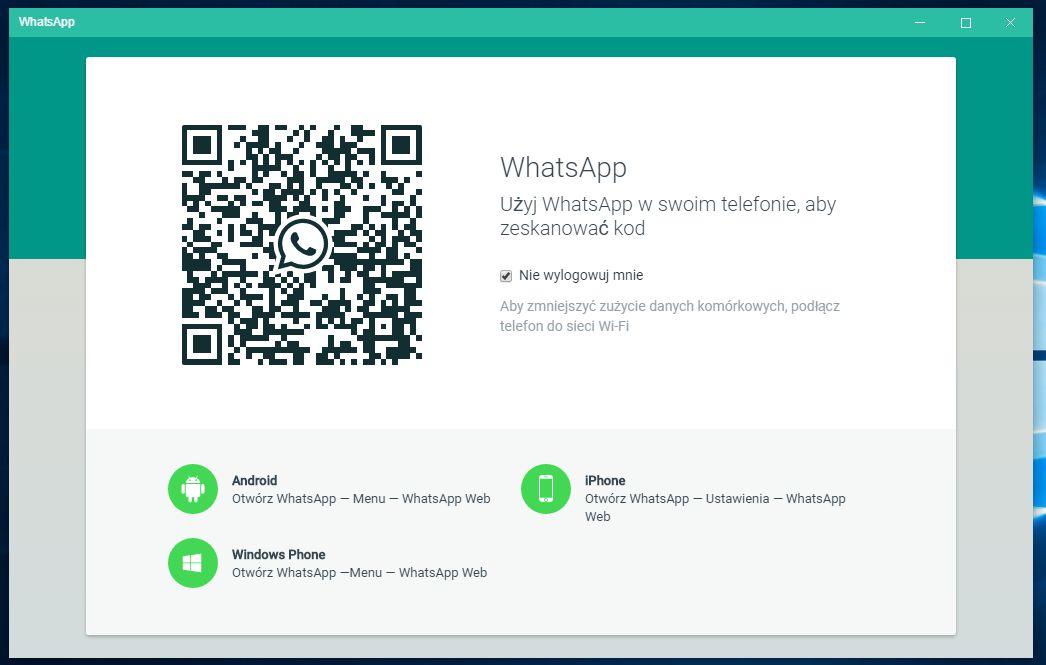Click the 'Android' heading
This screenshot has width=1046, height=665.
coord(254,480)
